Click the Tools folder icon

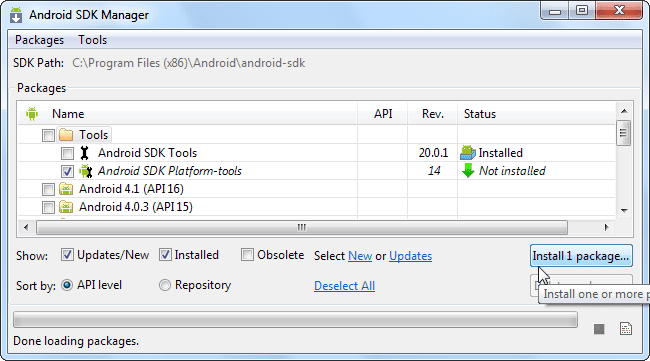click(66, 135)
